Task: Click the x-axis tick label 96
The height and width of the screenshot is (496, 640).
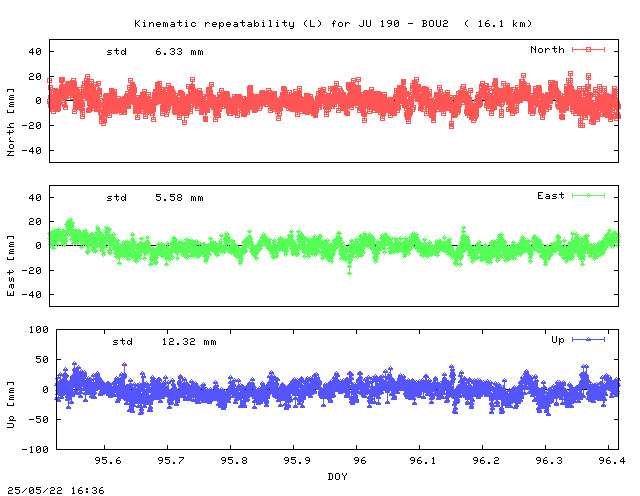Action: 360,460
